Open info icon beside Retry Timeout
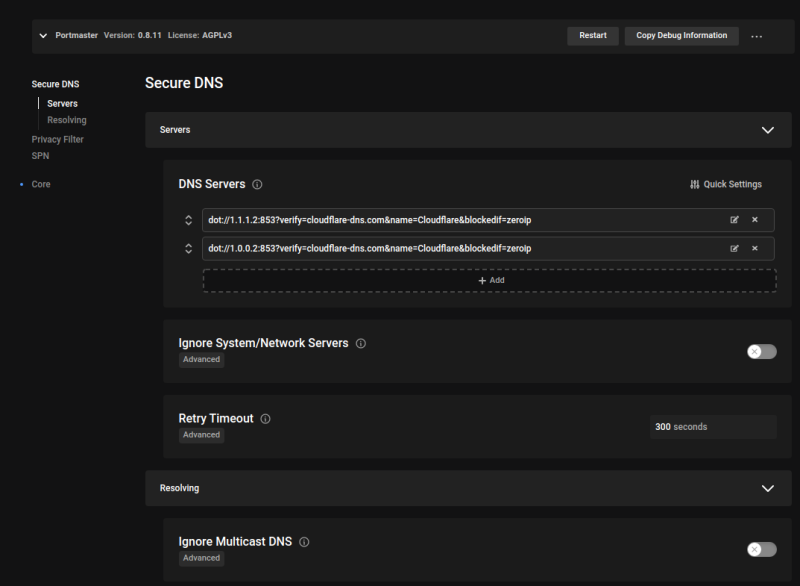The width and height of the screenshot is (800, 586). point(266,419)
